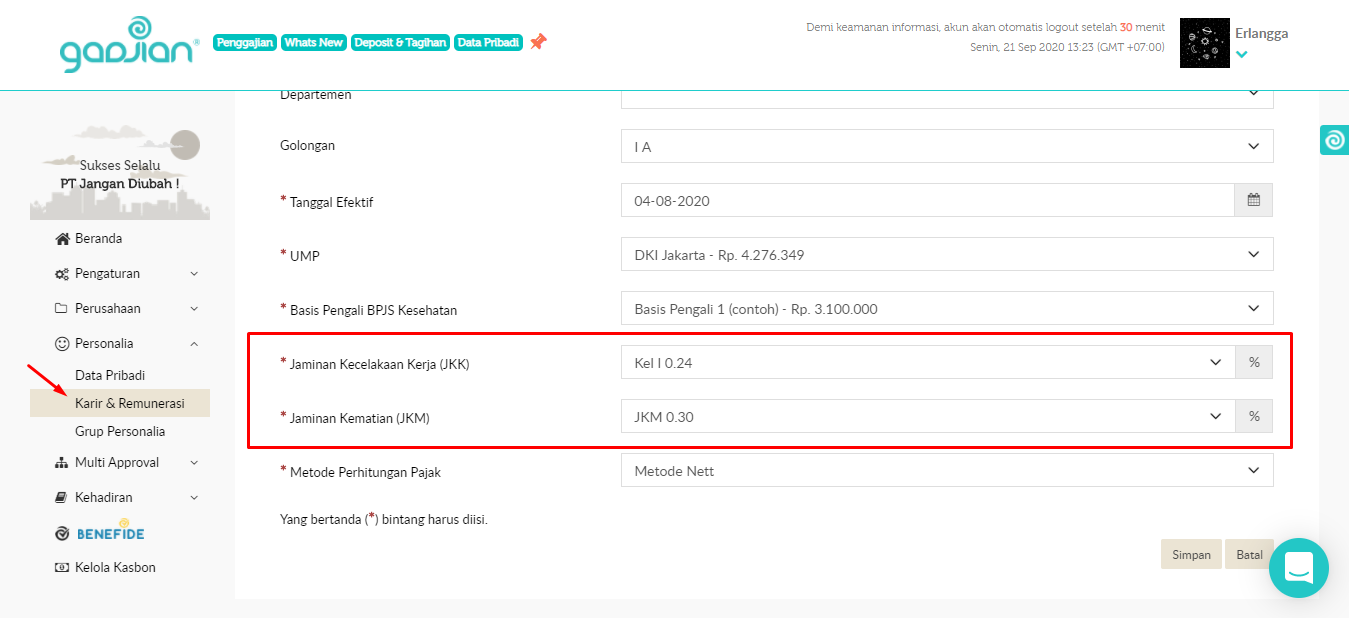Open the Penggajian tab
The width and height of the screenshot is (1349, 618).
245,43
